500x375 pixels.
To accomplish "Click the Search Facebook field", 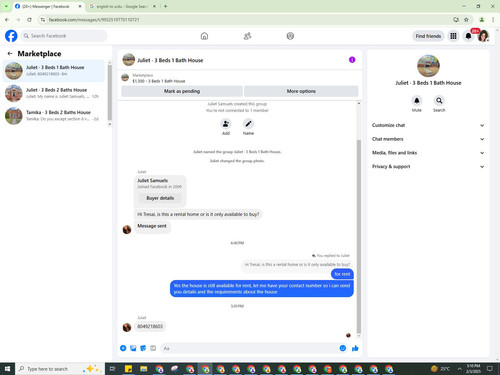I will (64, 36).
